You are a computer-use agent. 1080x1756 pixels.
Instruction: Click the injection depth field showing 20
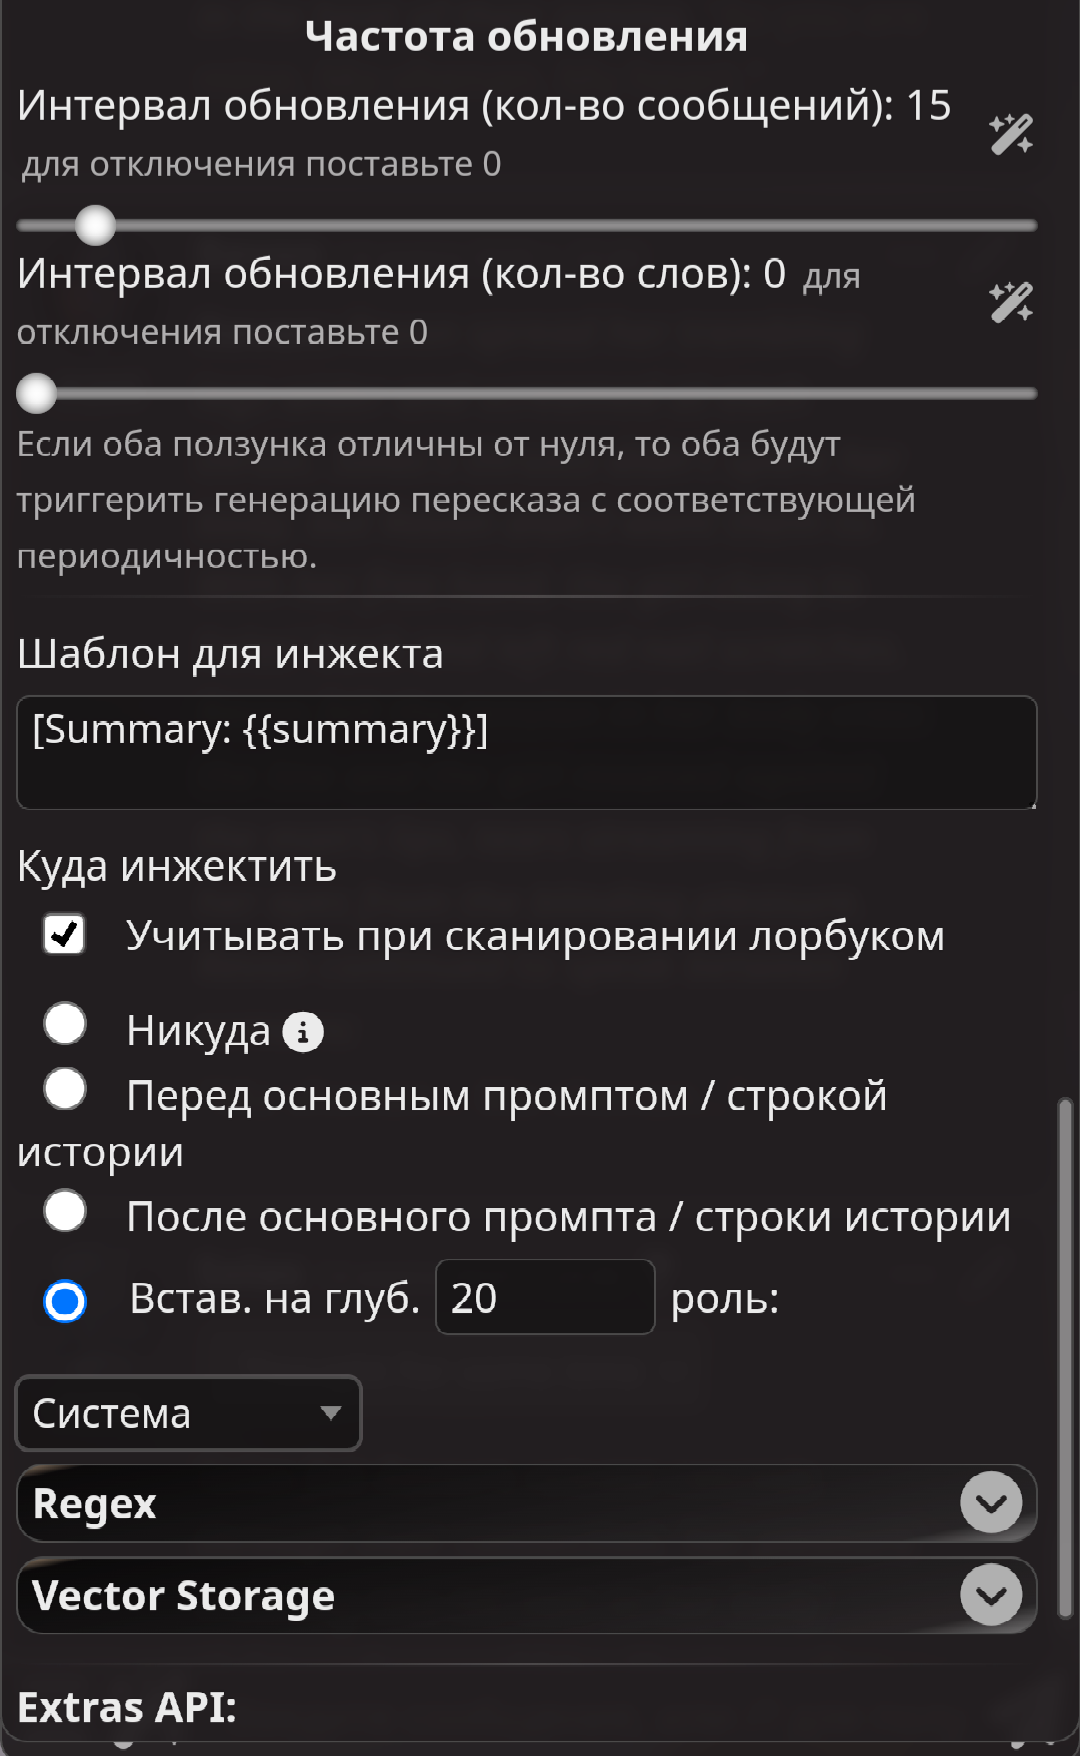545,1297
